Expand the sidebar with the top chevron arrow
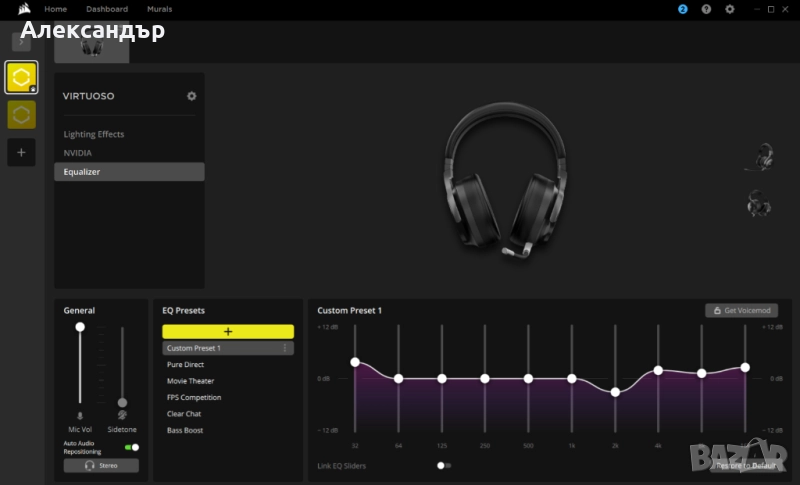The width and height of the screenshot is (800, 485). [x=21, y=42]
